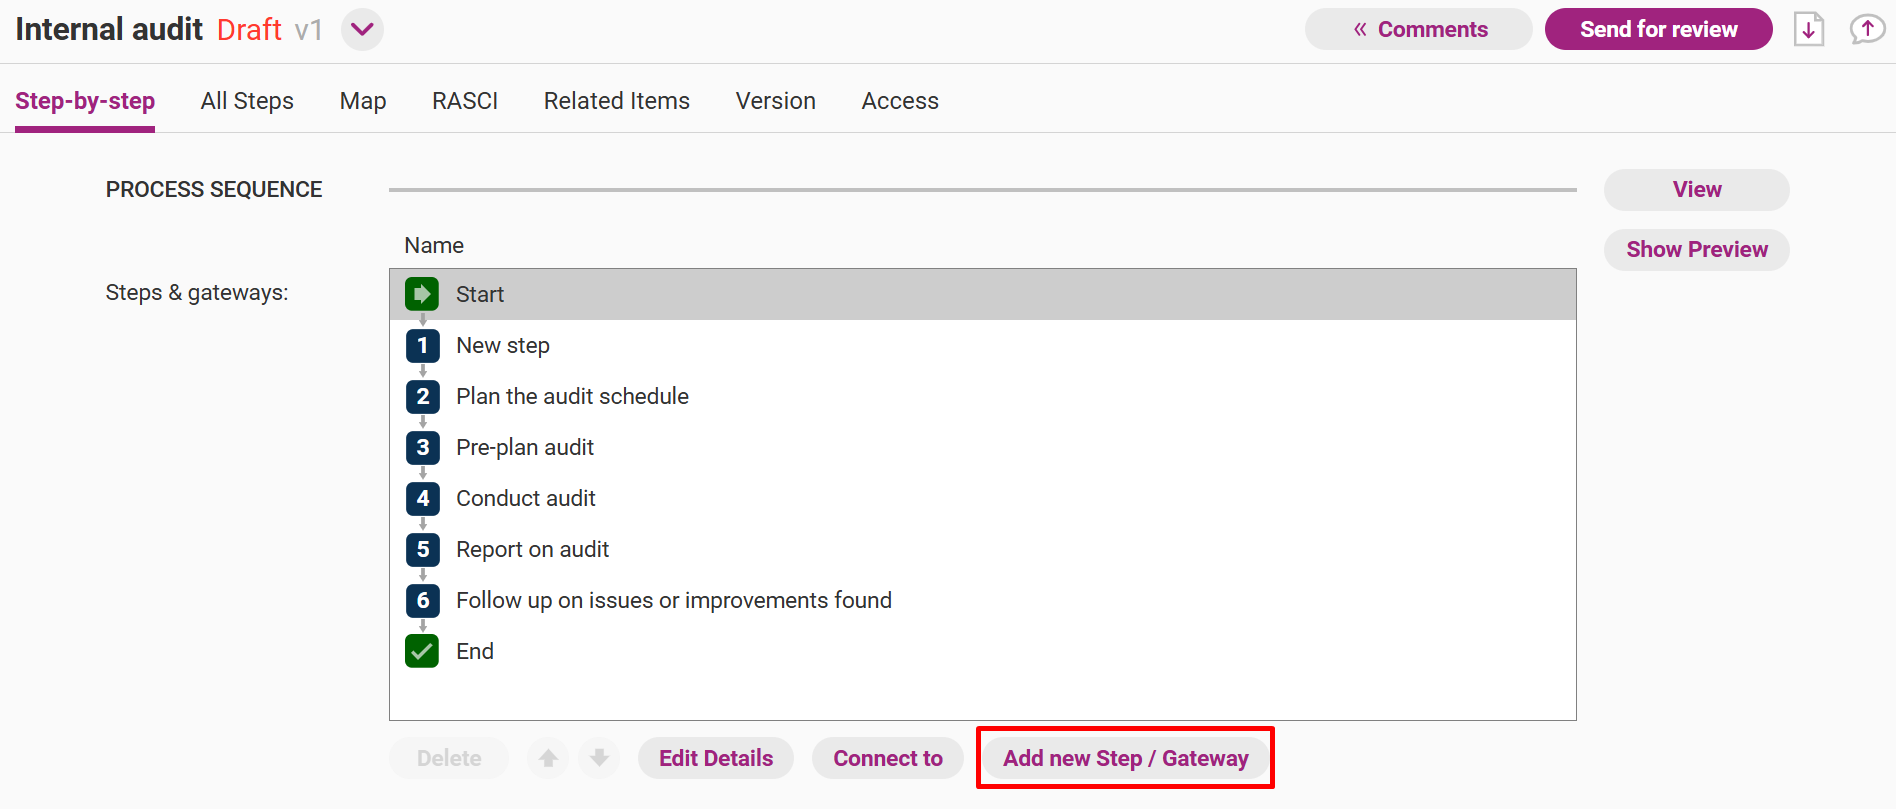
Task: Select the green Start icon
Action: 422,294
